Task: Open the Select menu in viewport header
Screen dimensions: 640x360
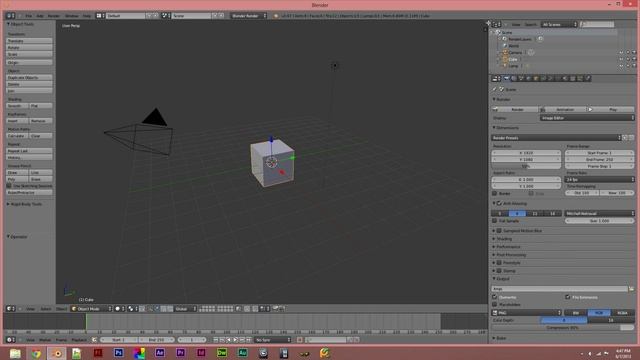Action: [x=46, y=309]
